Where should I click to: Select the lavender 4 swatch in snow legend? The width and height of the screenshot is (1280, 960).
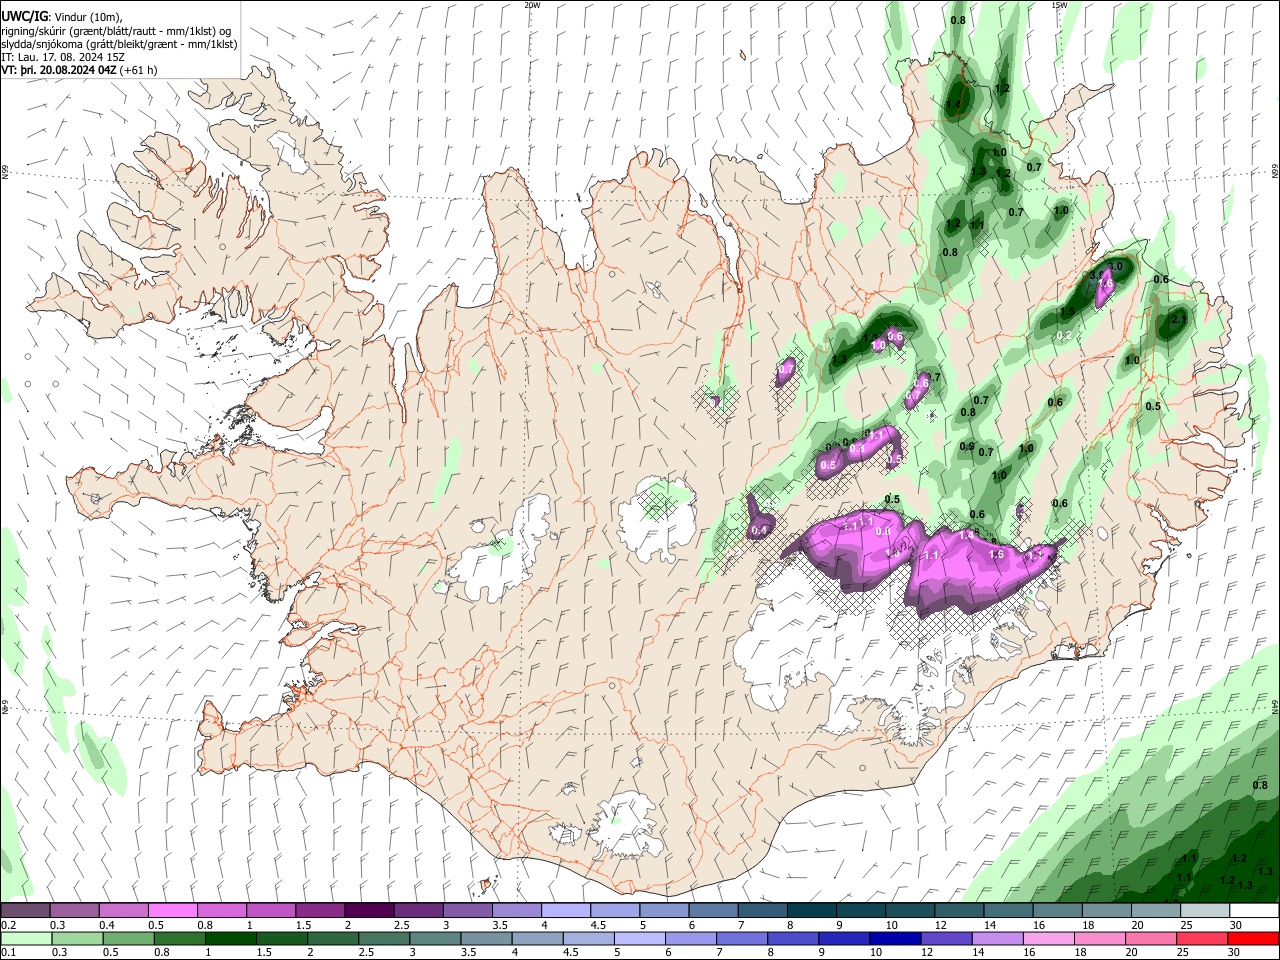[566, 911]
